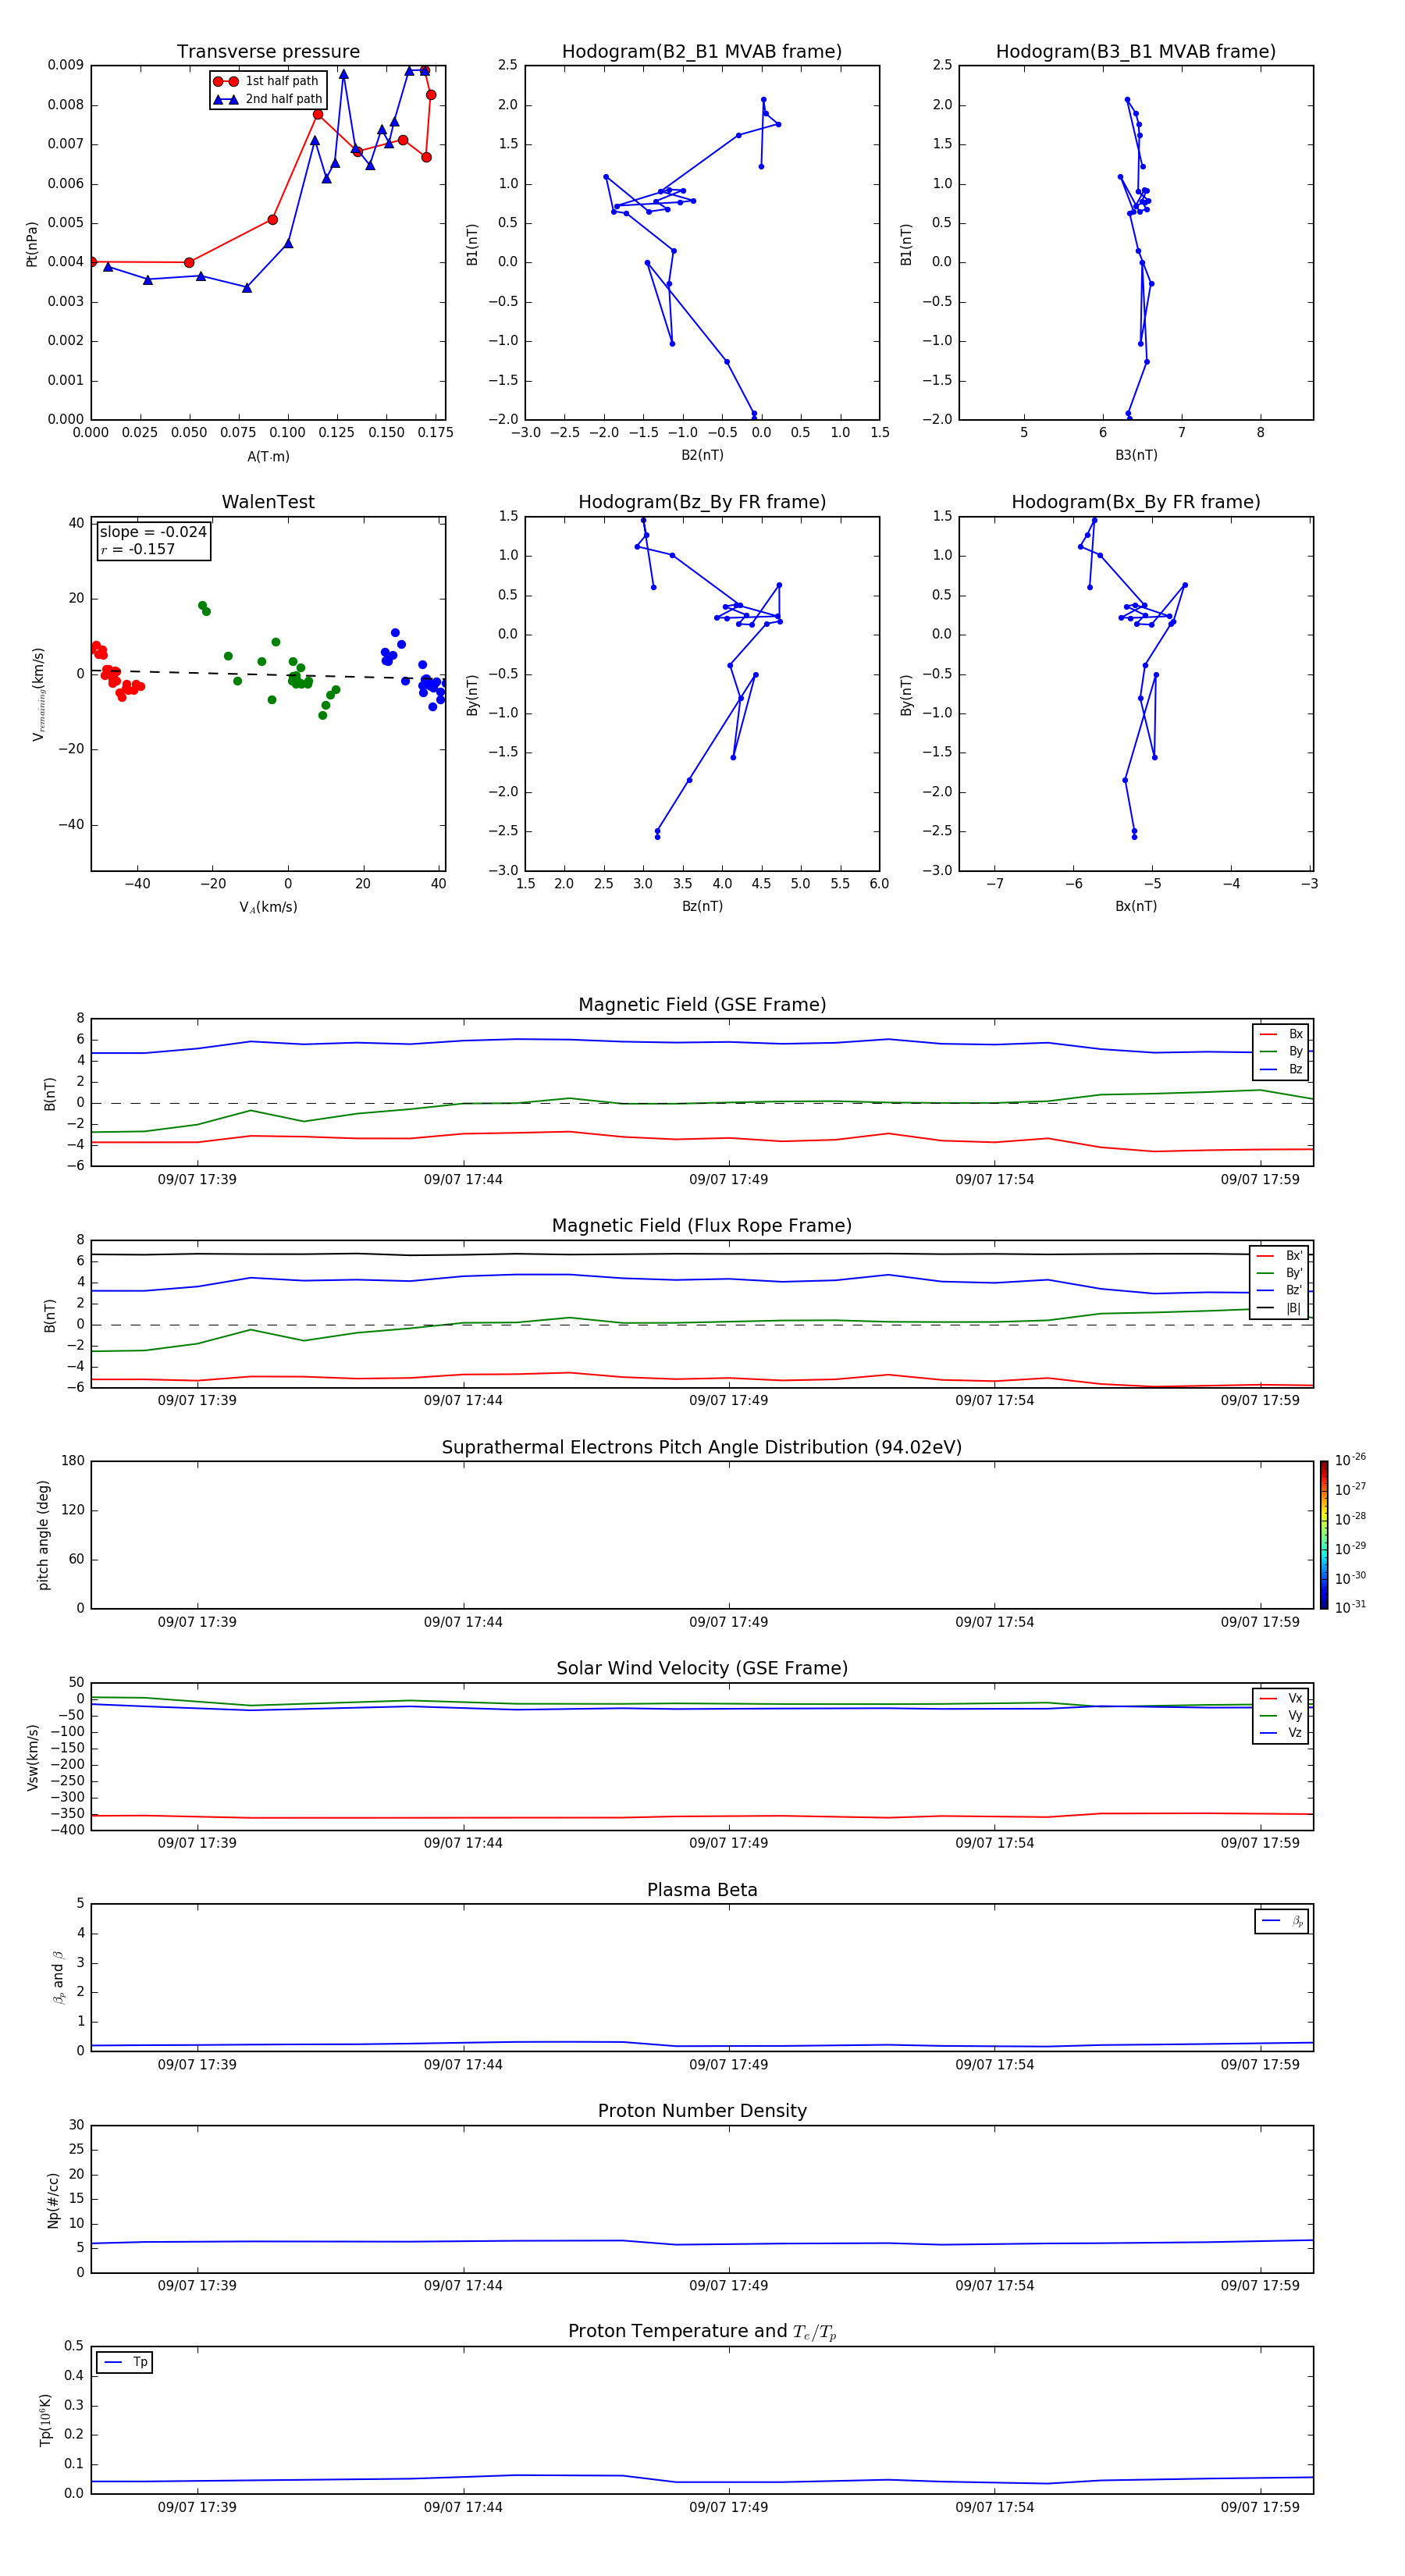Click the "Bz(nT)" x-axis label
The height and width of the screenshot is (2576, 1405).
point(702,906)
